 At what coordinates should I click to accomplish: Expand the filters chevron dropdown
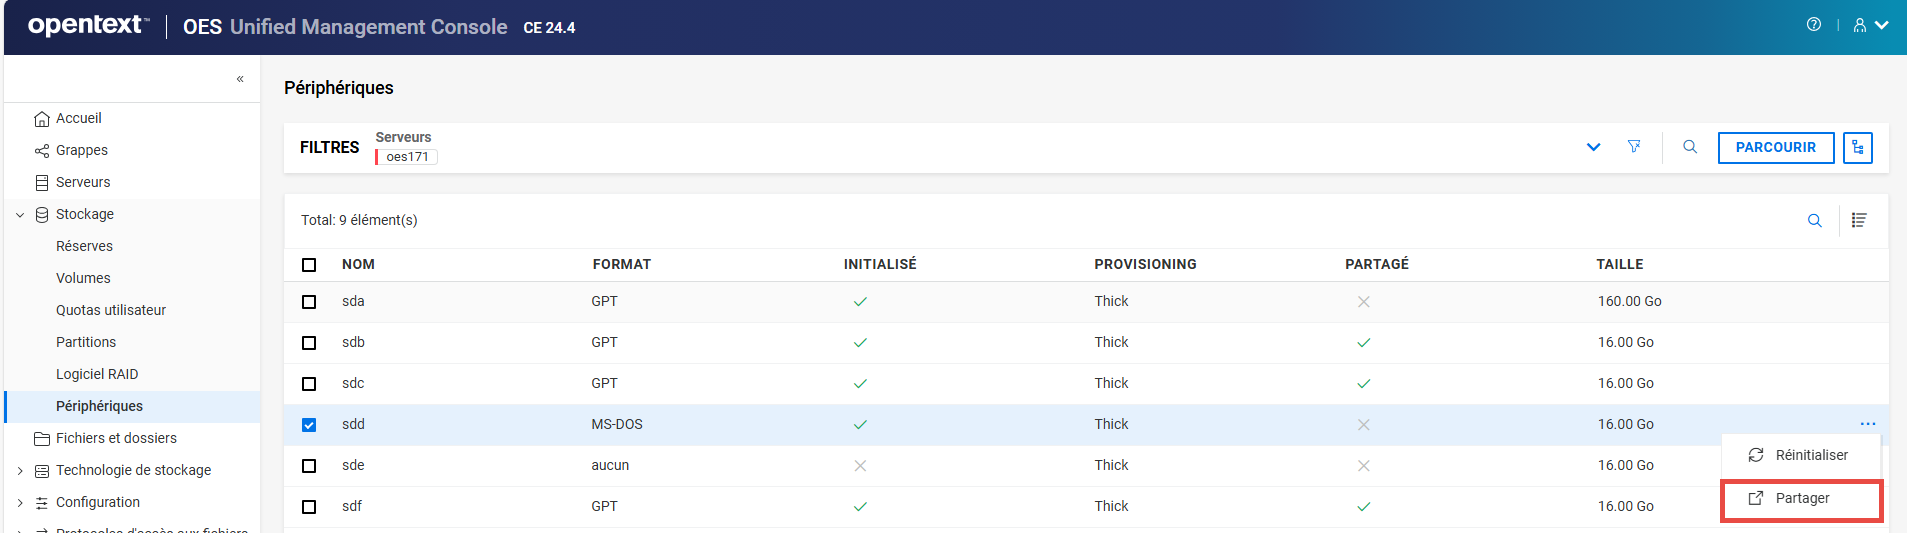(x=1593, y=147)
